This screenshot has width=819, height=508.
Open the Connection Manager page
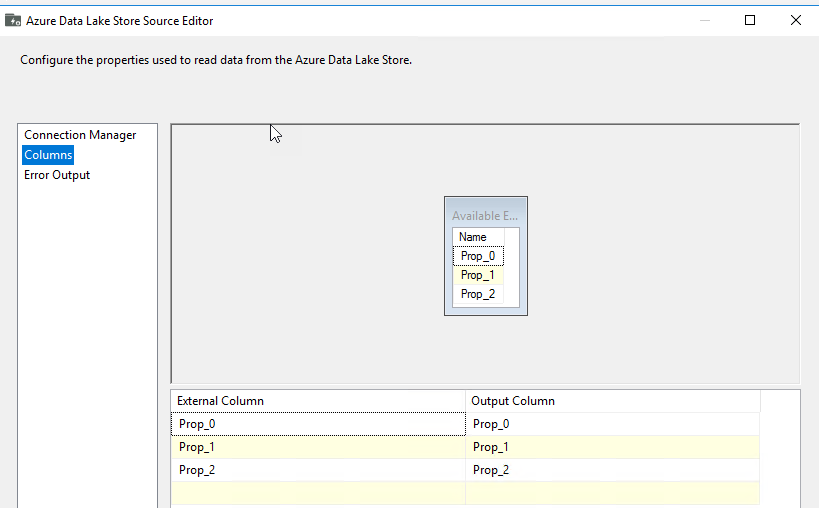click(80, 135)
